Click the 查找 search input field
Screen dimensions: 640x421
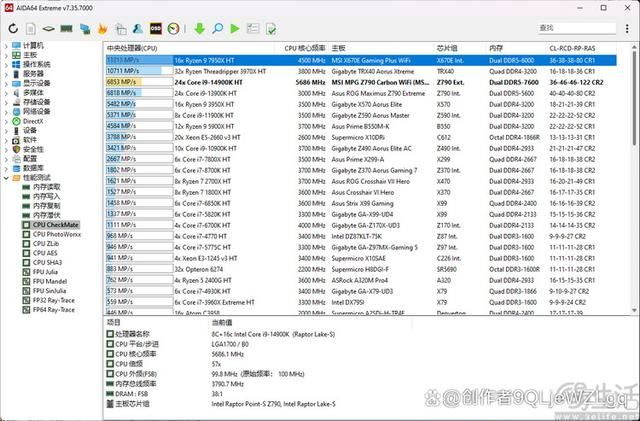click(x=576, y=28)
